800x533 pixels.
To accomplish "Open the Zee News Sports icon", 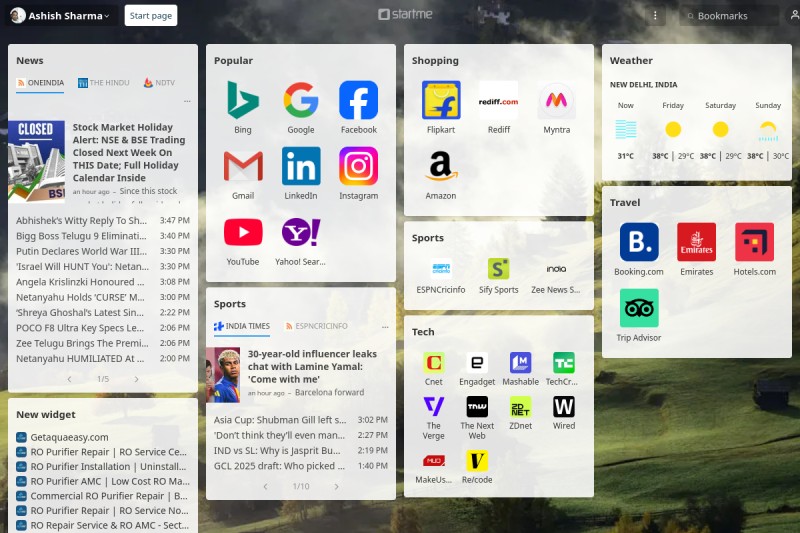I will pos(556,269).
